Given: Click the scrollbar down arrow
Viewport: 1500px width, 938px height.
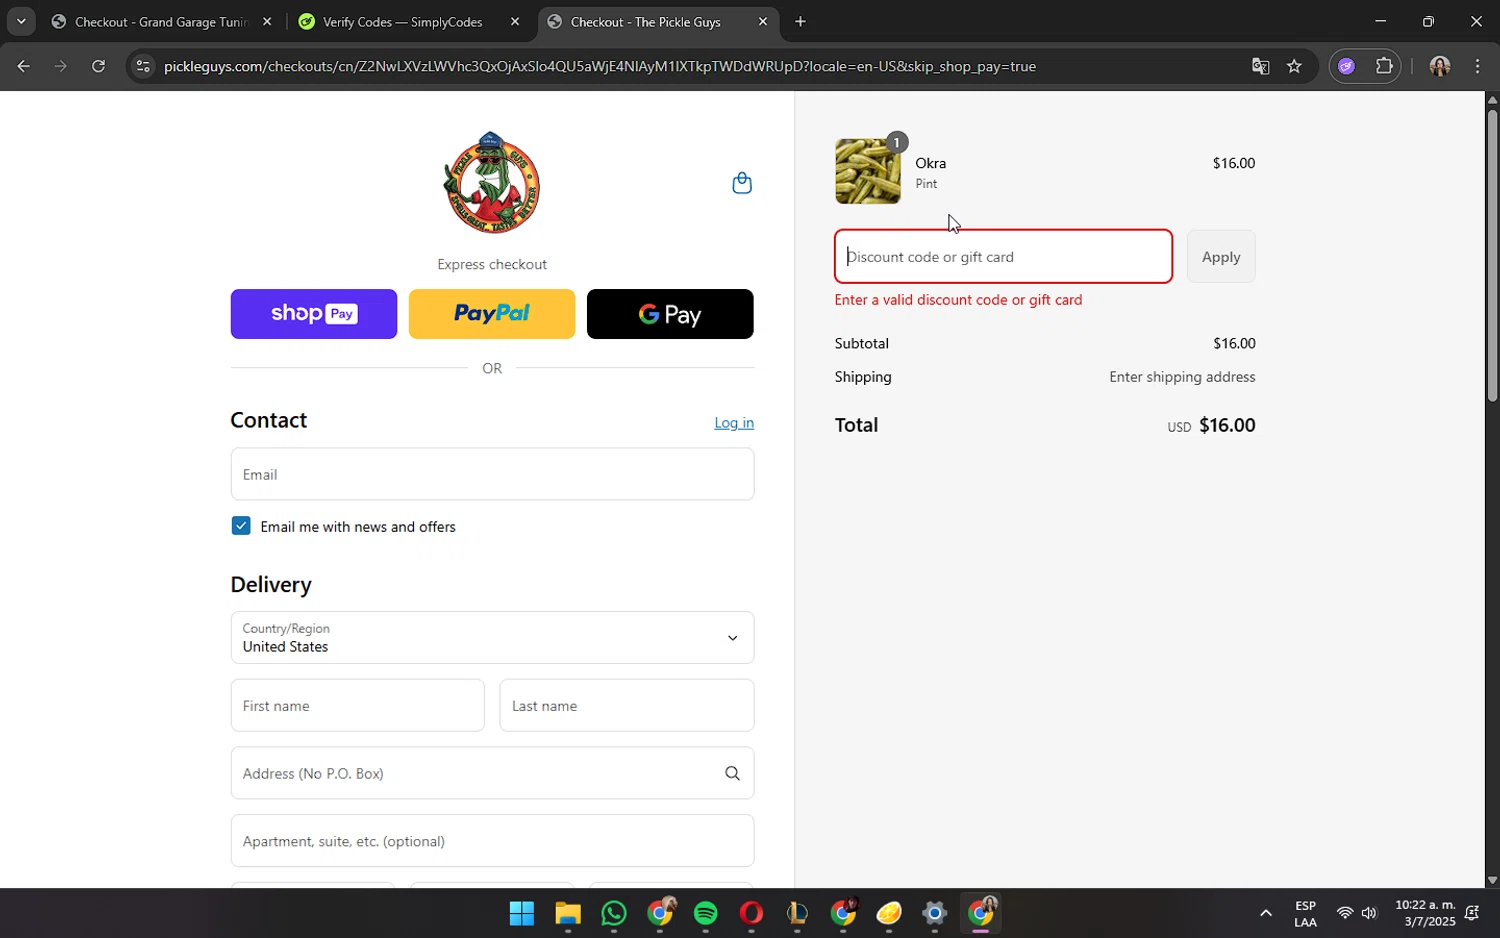Looking at the screenshot, I should [x=1492, y=881].
